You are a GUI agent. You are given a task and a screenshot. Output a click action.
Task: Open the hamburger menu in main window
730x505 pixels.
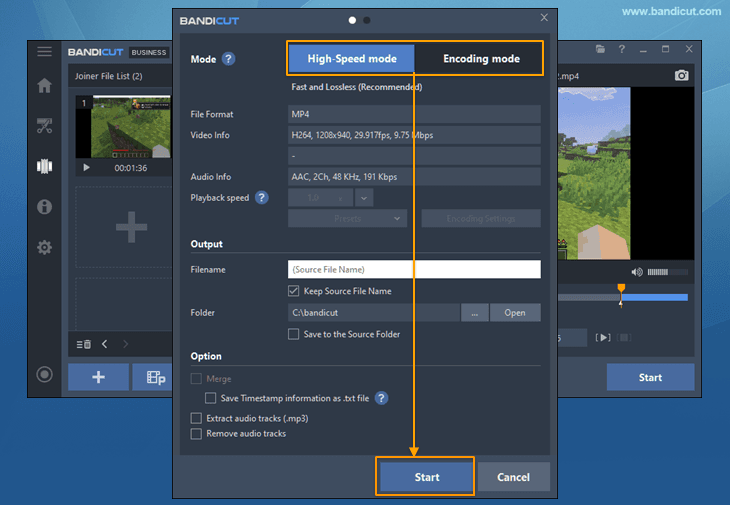(x=44, y=52)
